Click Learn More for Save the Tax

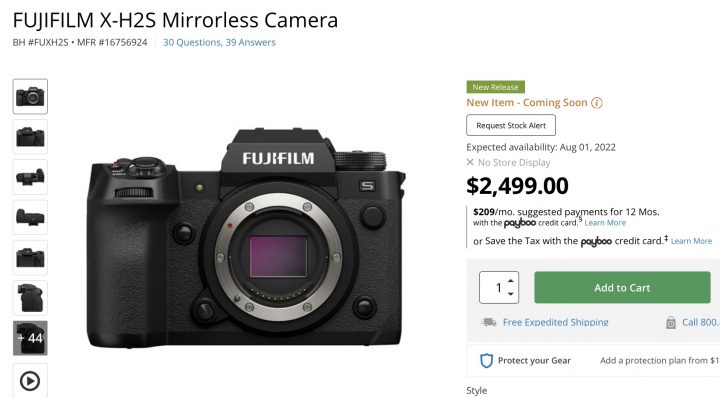[691, 241]
